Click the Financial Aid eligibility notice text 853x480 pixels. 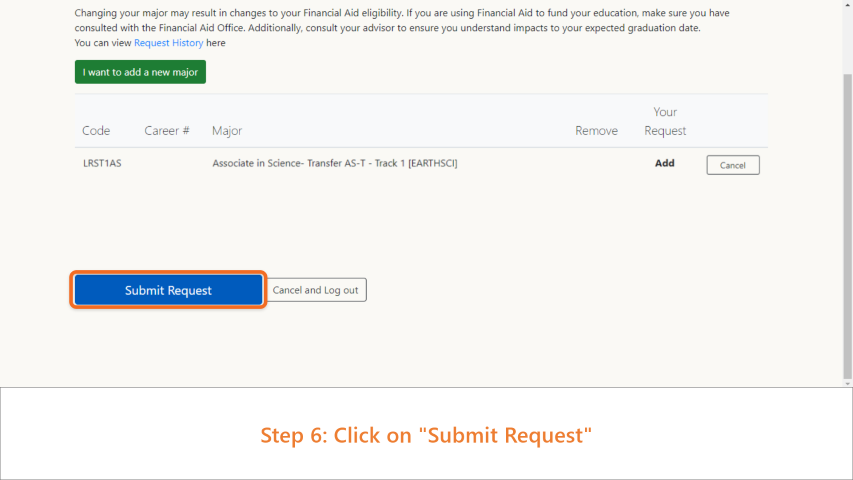[x=402, y=20]
